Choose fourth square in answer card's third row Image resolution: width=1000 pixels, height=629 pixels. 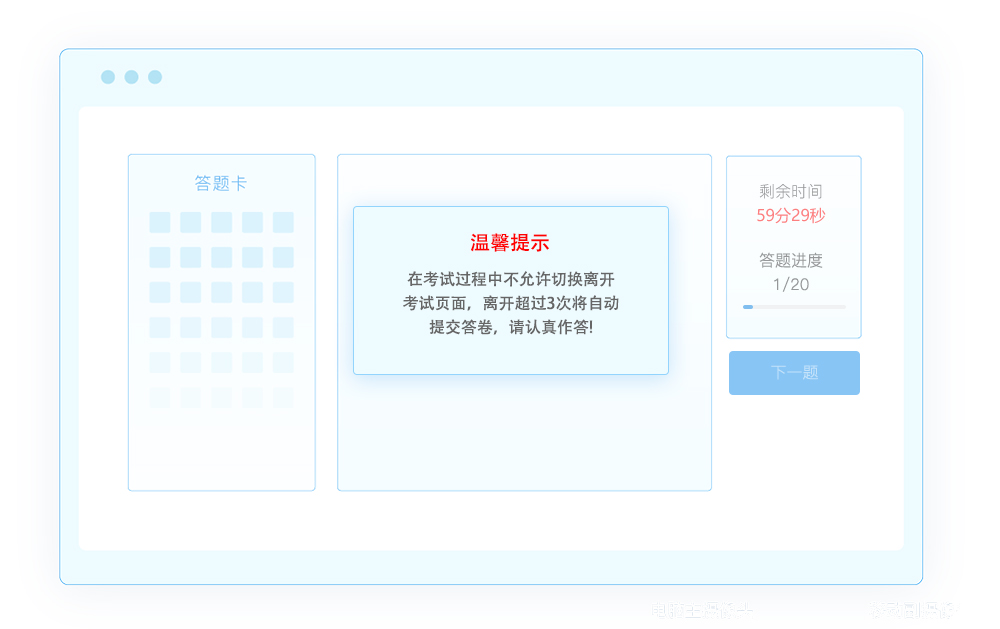(252, 292)
